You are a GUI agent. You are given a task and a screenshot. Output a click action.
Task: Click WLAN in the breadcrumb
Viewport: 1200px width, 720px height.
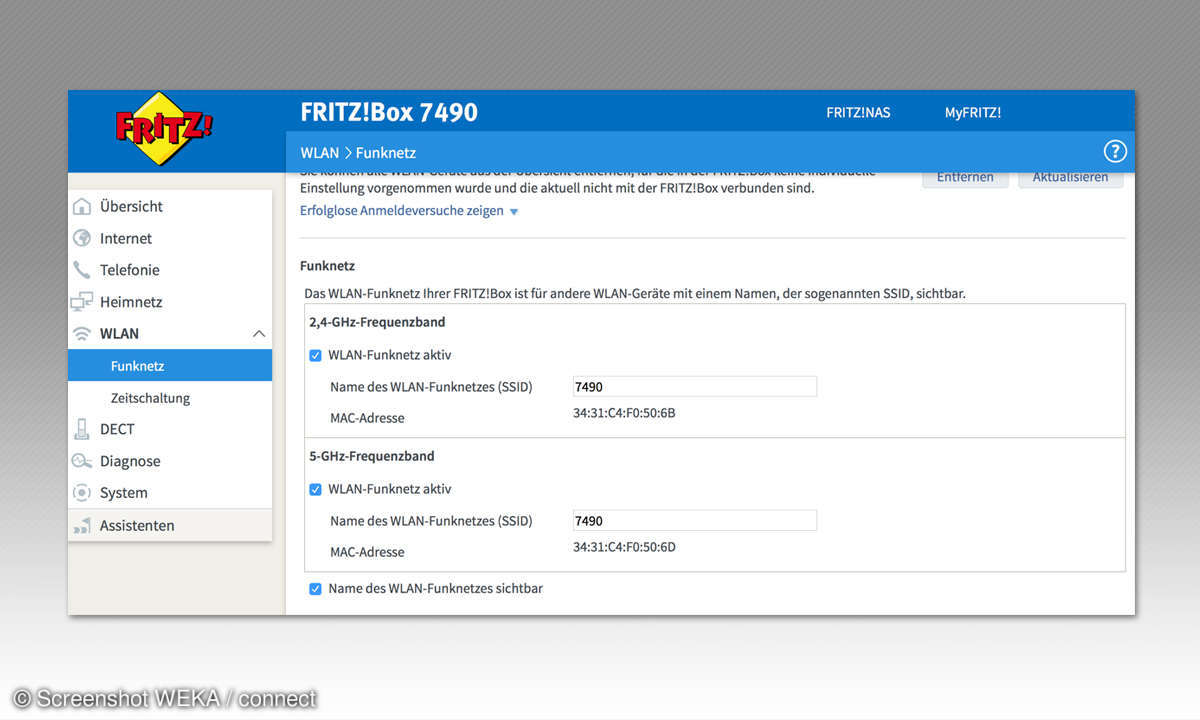pos(320,153)
